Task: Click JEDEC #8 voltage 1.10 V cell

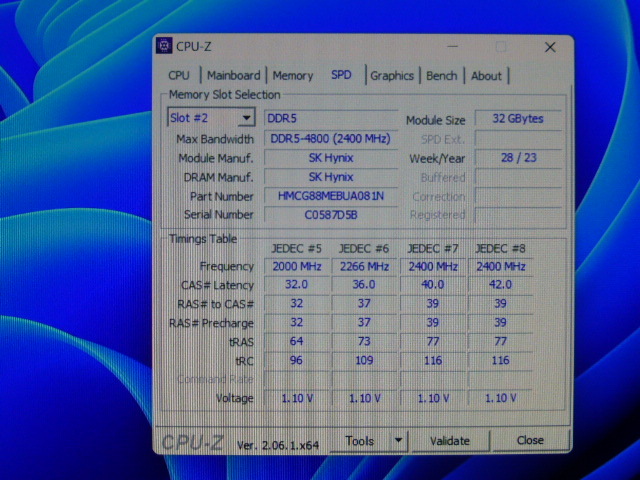Action: (500, 398)
